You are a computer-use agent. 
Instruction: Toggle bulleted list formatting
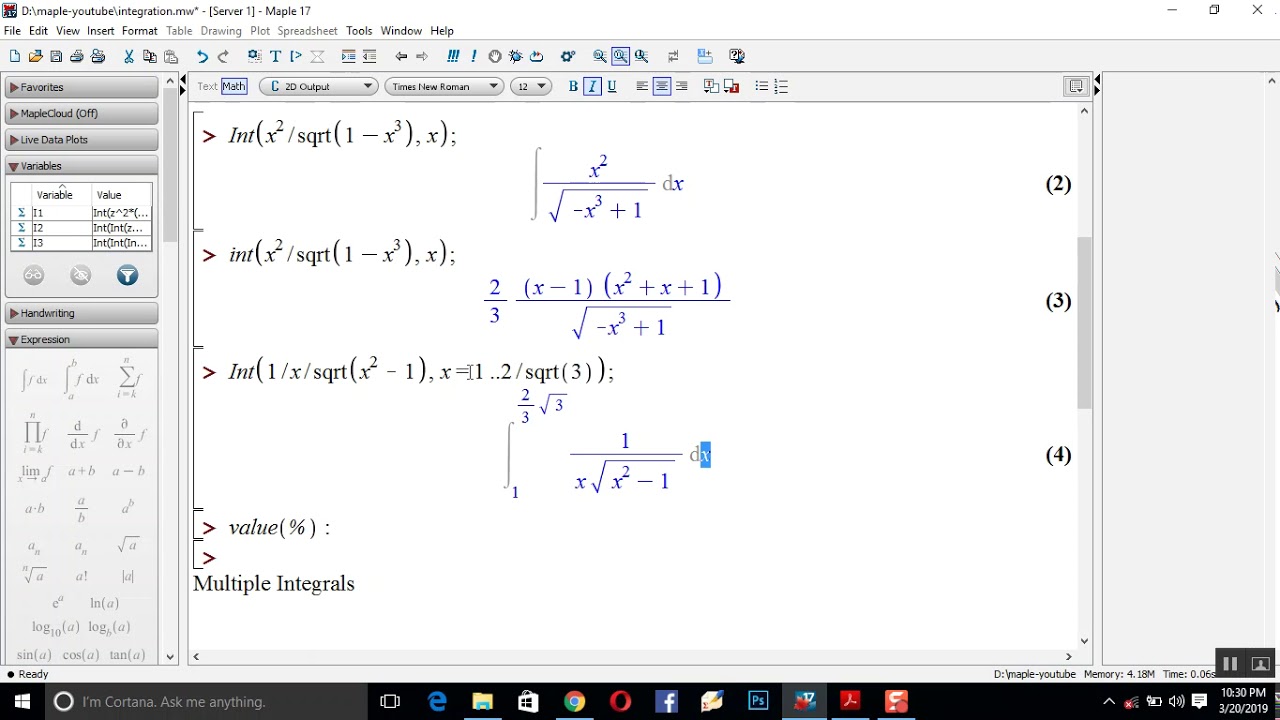[x=762, y=87]
